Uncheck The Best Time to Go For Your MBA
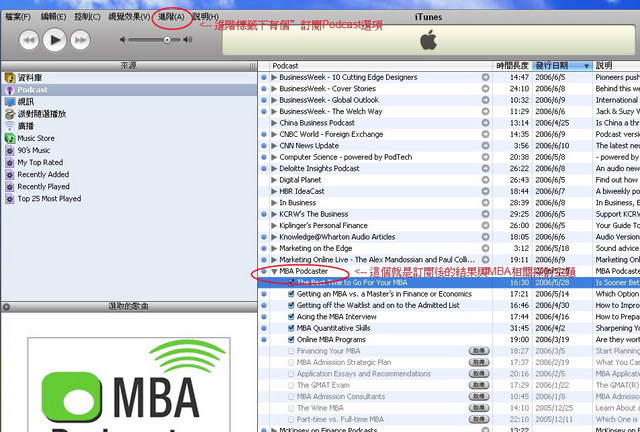This screenshot has width=640, height=432. point(291,283)
